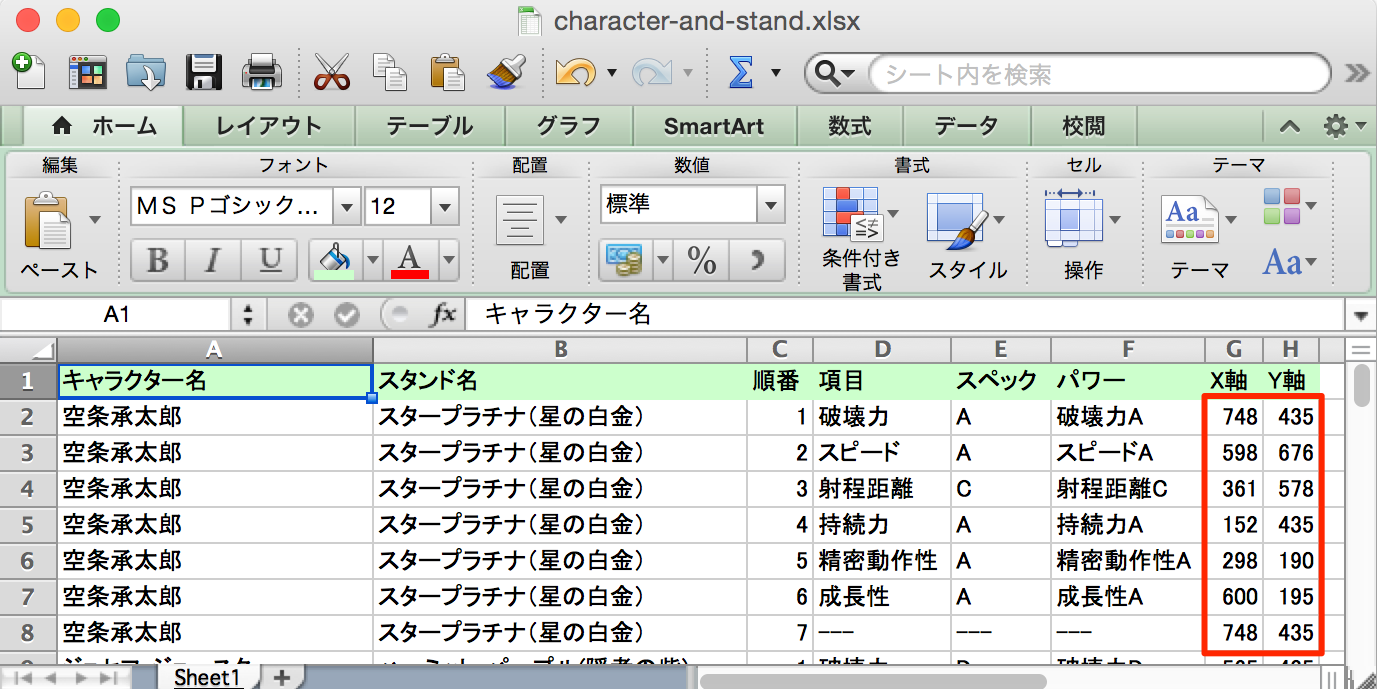Paste from the standard toolbar clipboard icon
This screenshot has width=1377, height=689.
pos(448,72)
